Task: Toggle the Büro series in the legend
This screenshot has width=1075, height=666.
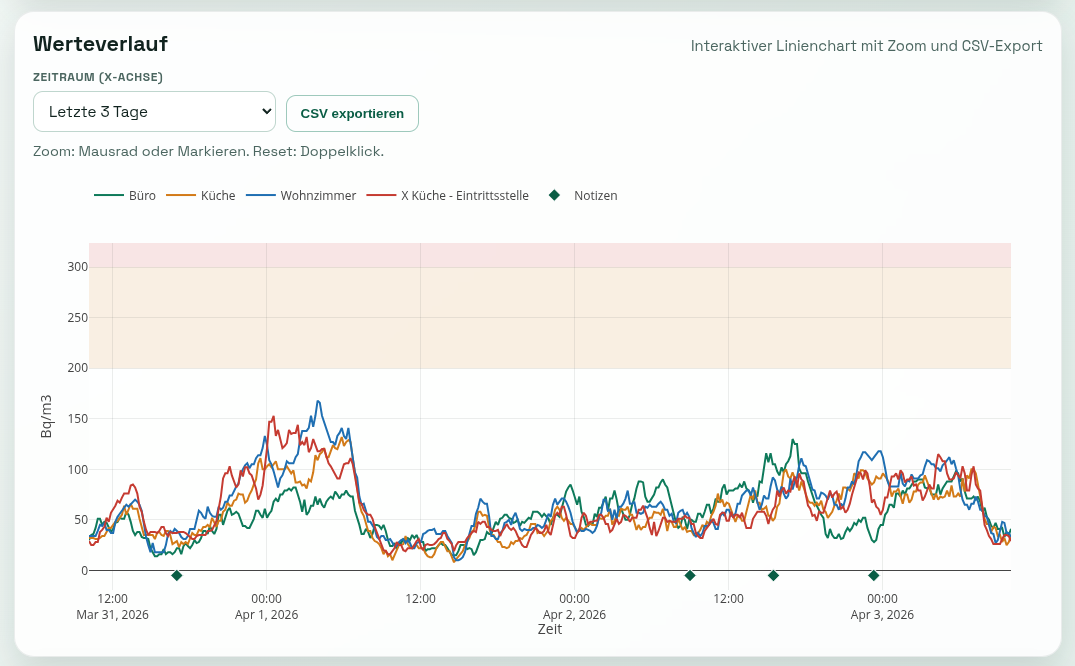Action: point(126,196)
